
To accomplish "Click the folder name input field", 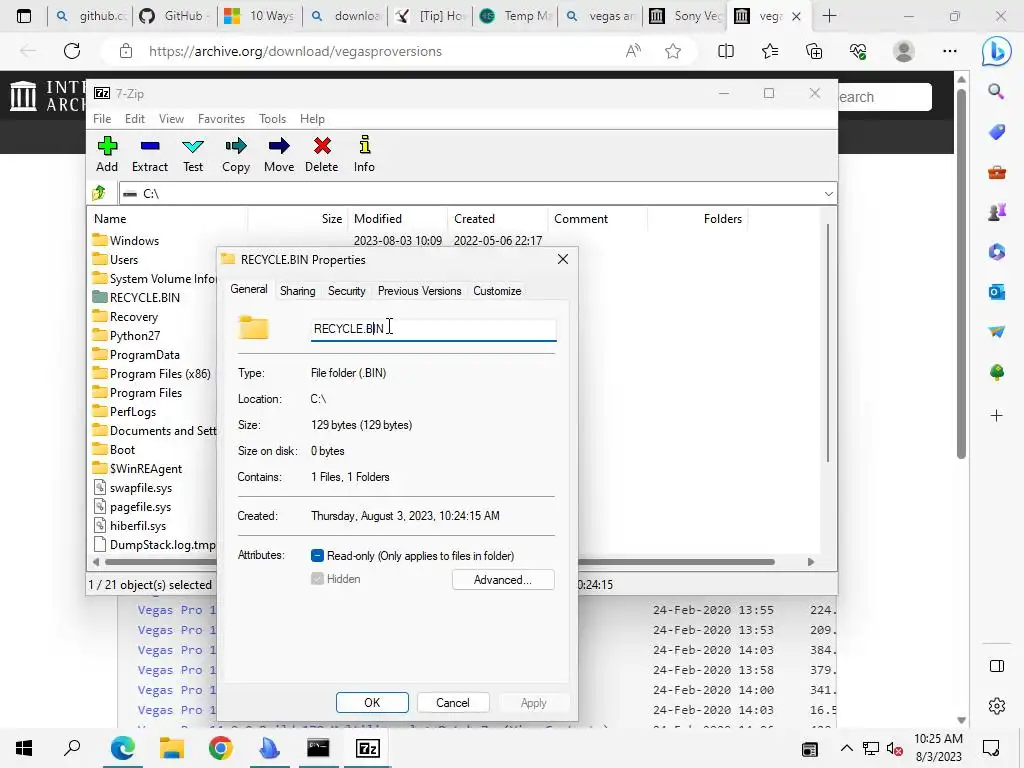I will click(x=434, y=328).
